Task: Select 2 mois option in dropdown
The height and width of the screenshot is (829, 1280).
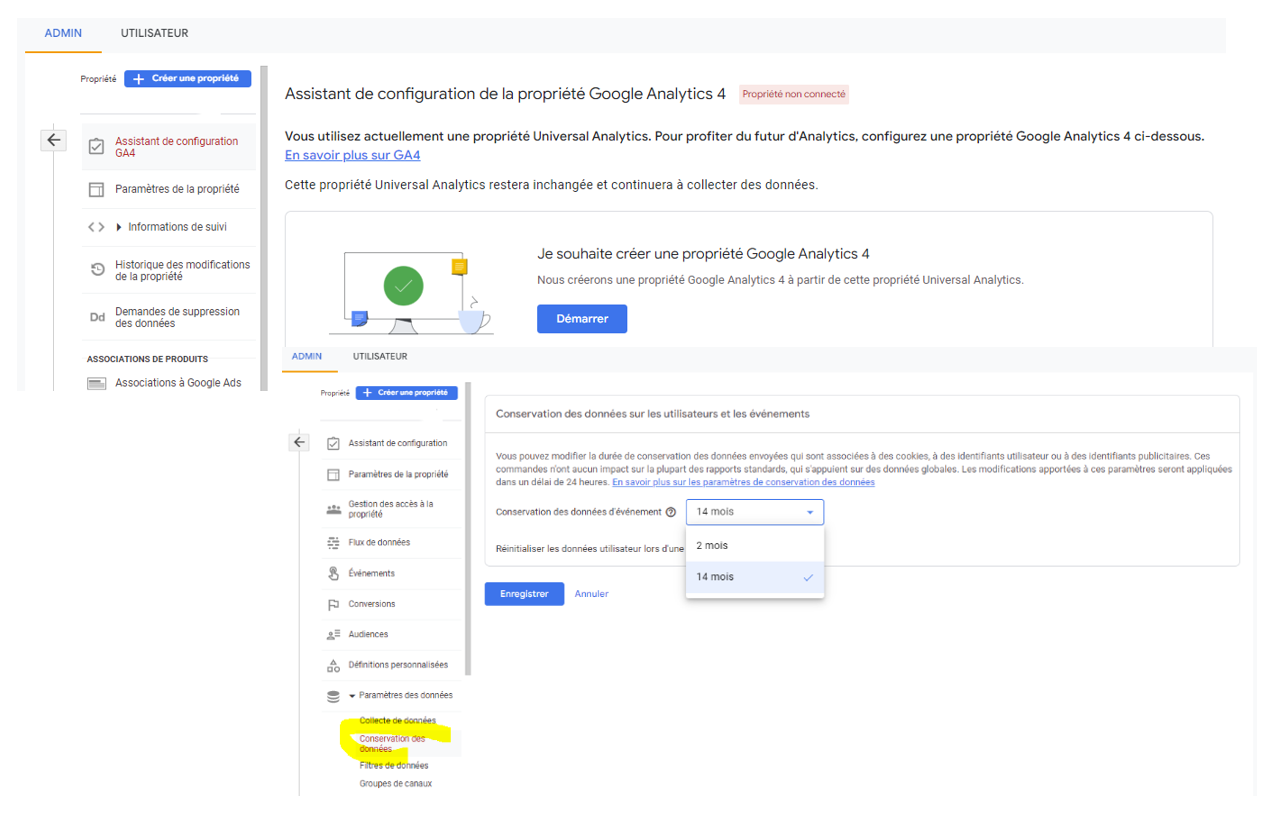Action: (755, 546)
